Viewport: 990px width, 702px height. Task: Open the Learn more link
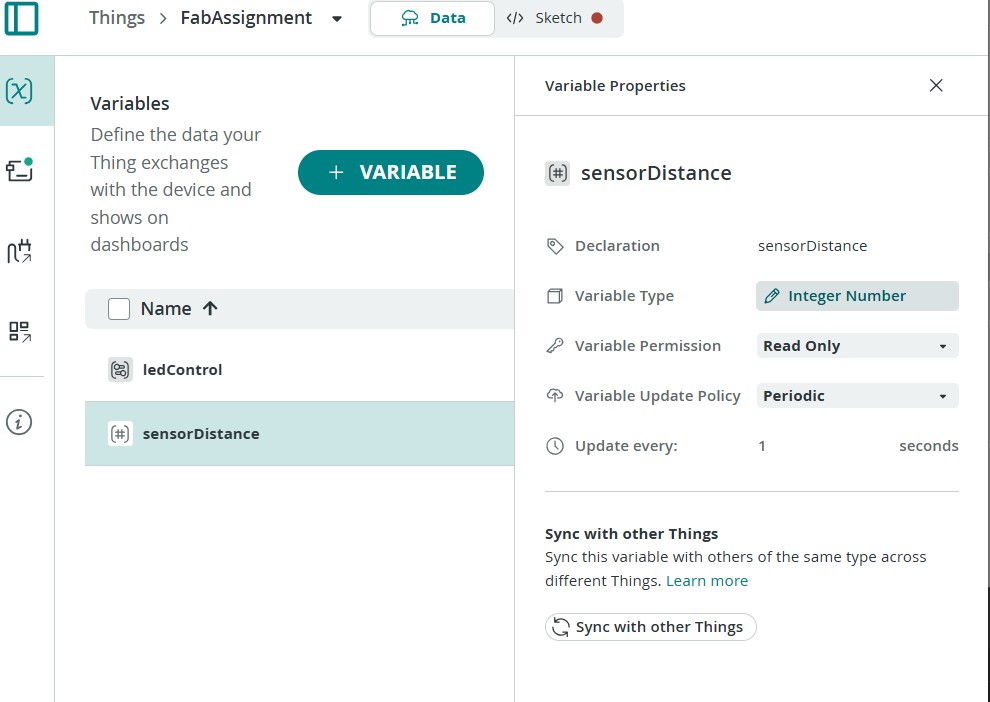tap(707, 581)
